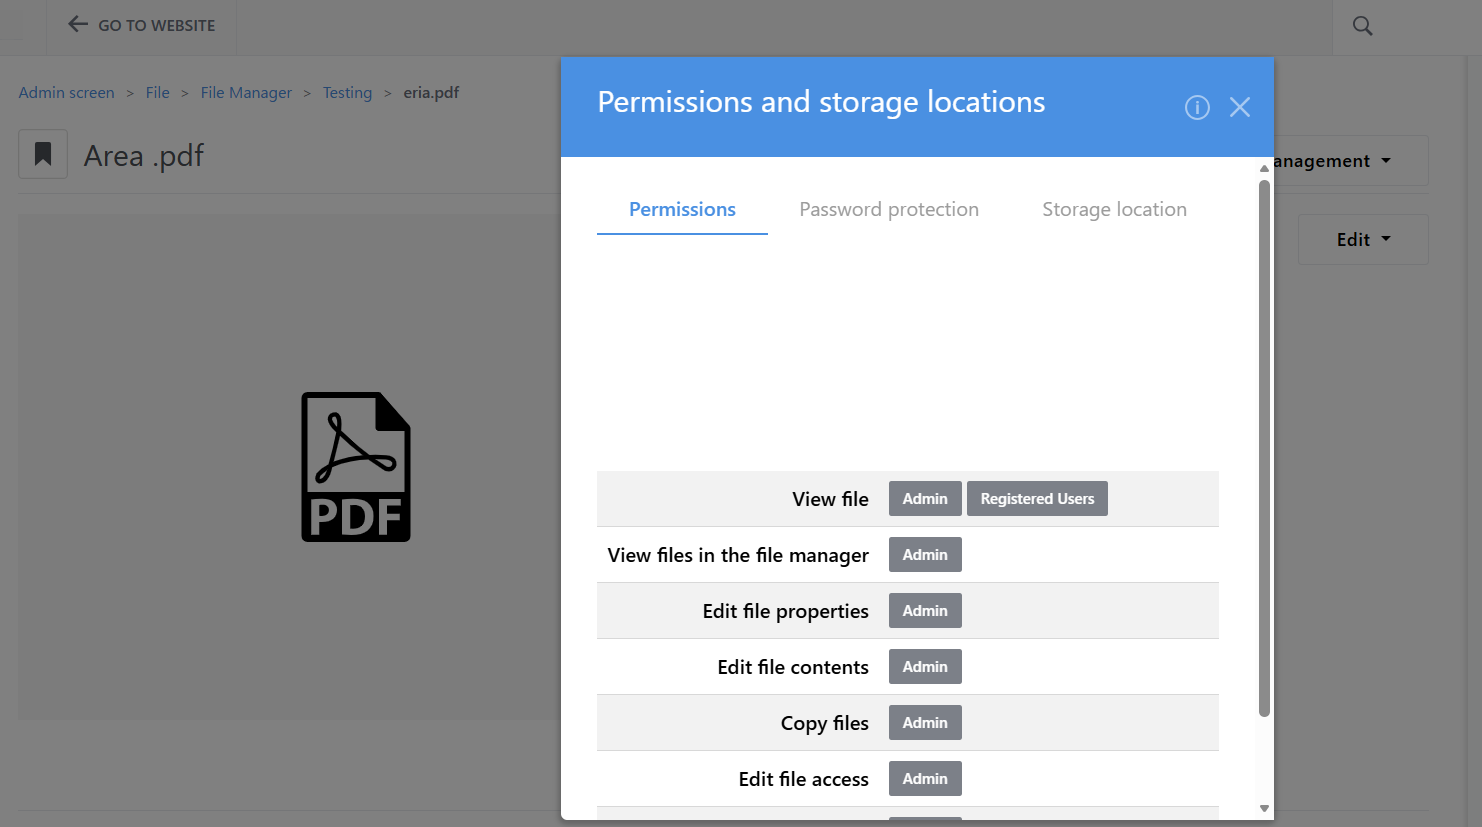Click the dialog scrollbar down arrow
The height and width of the screenshot is (827, 1482).
coord(1264,808)
